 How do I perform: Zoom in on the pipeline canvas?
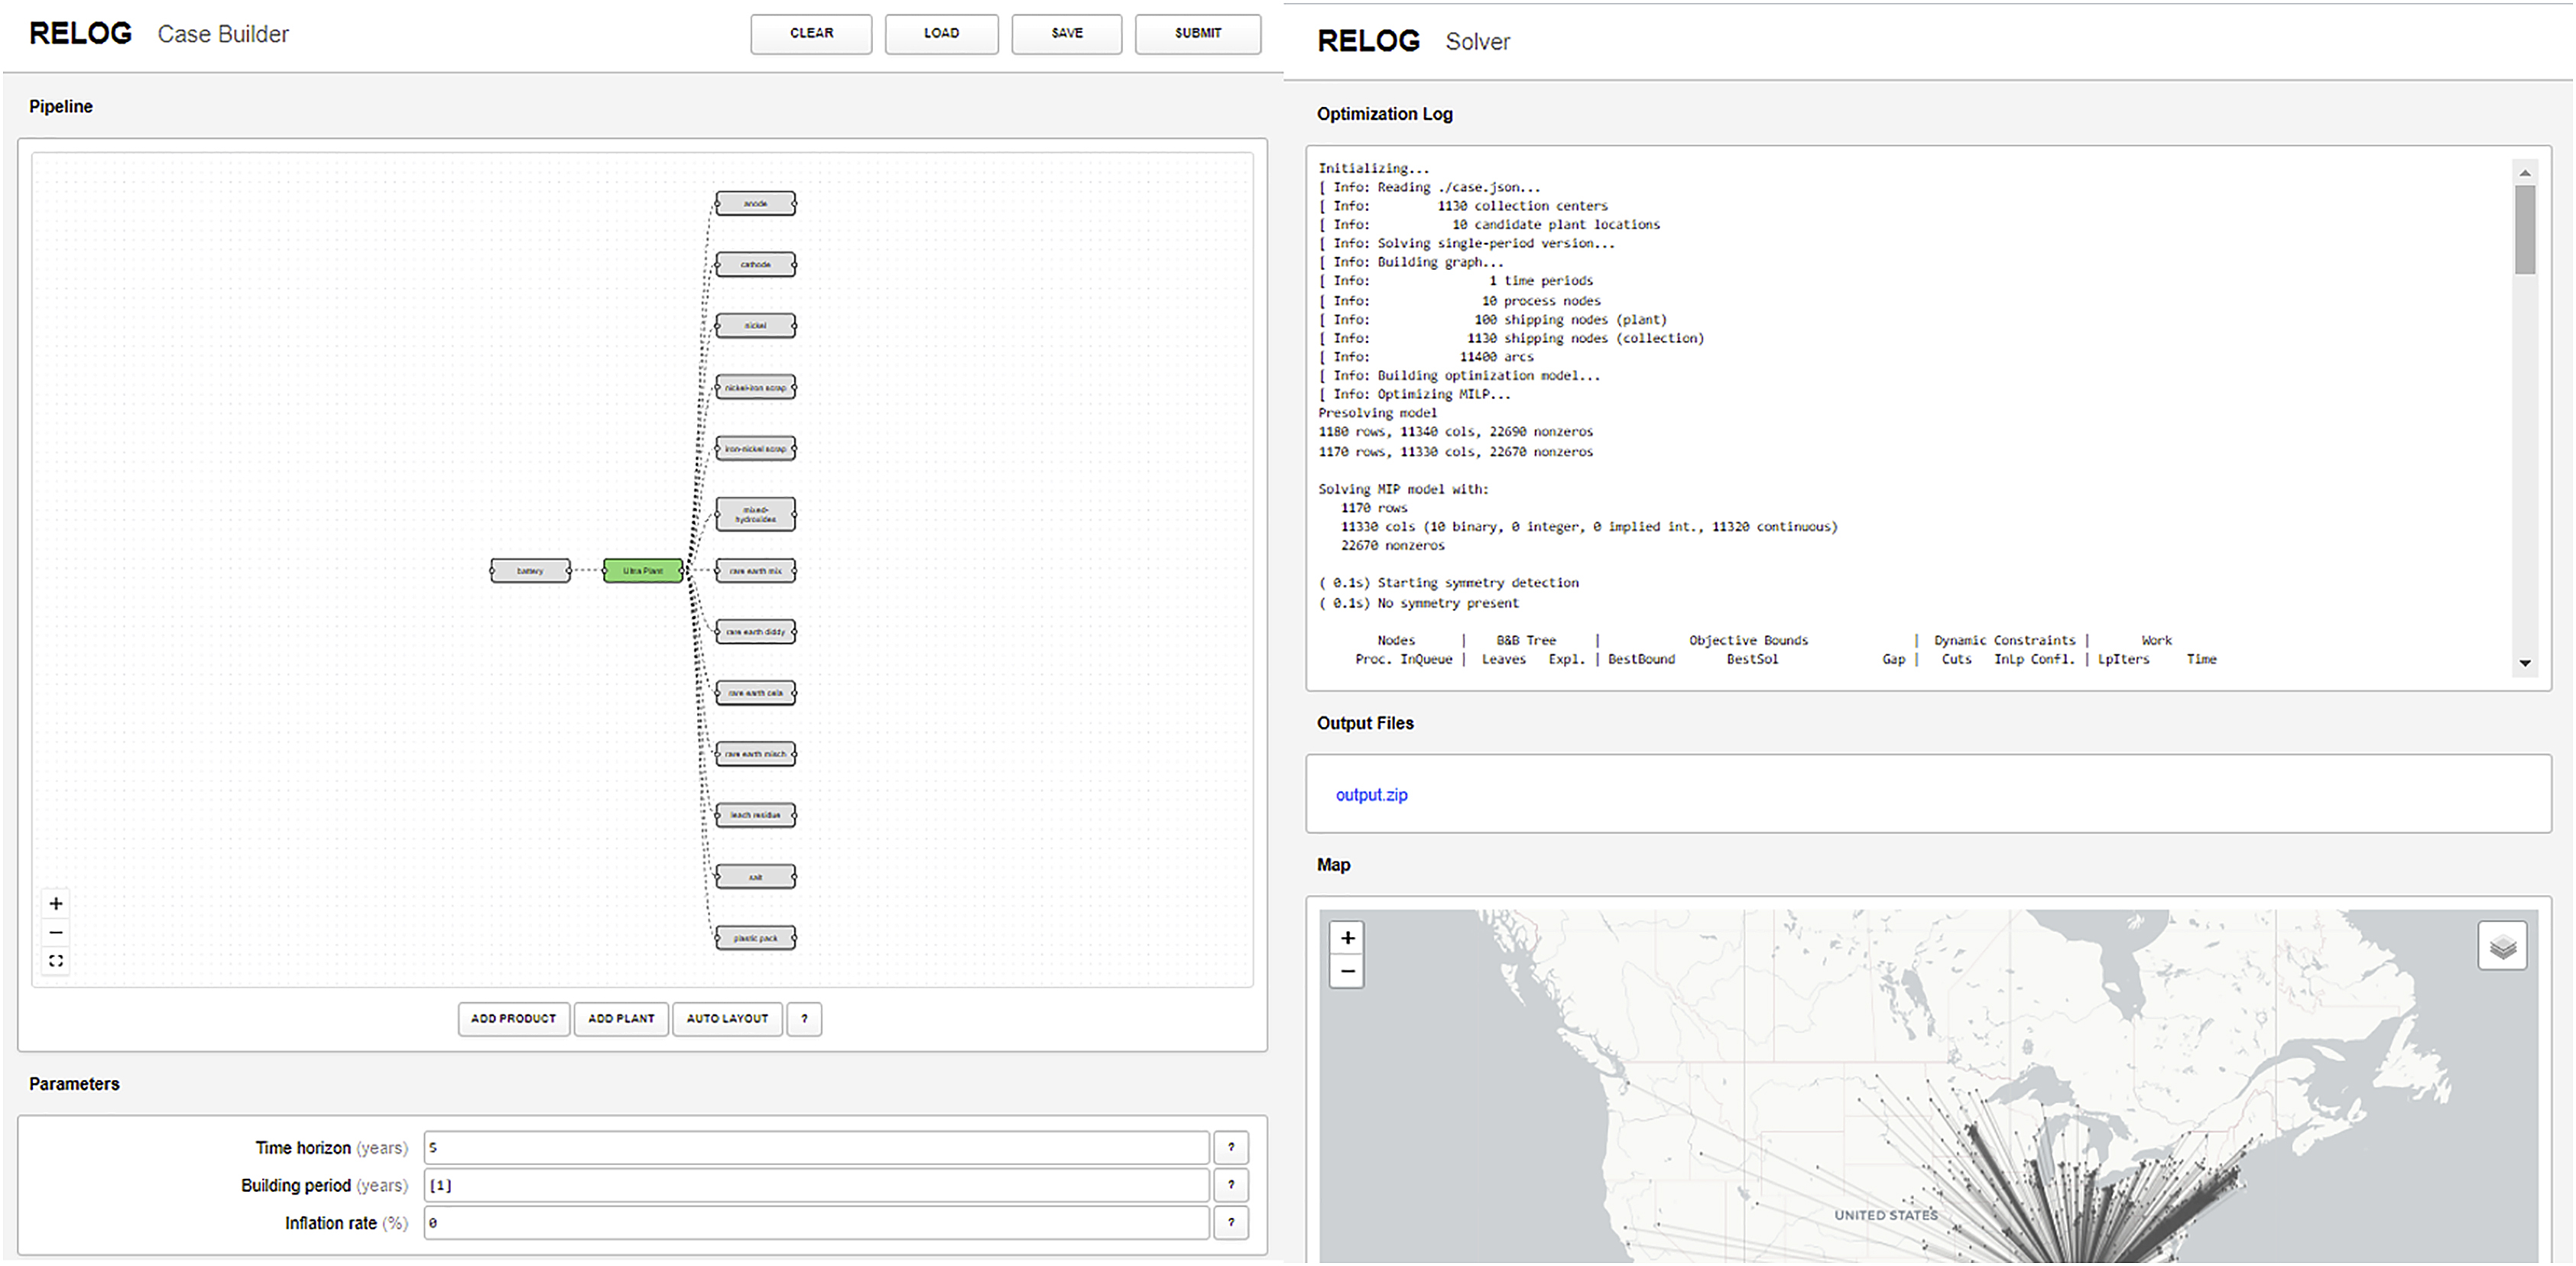[x=56, y=904]
